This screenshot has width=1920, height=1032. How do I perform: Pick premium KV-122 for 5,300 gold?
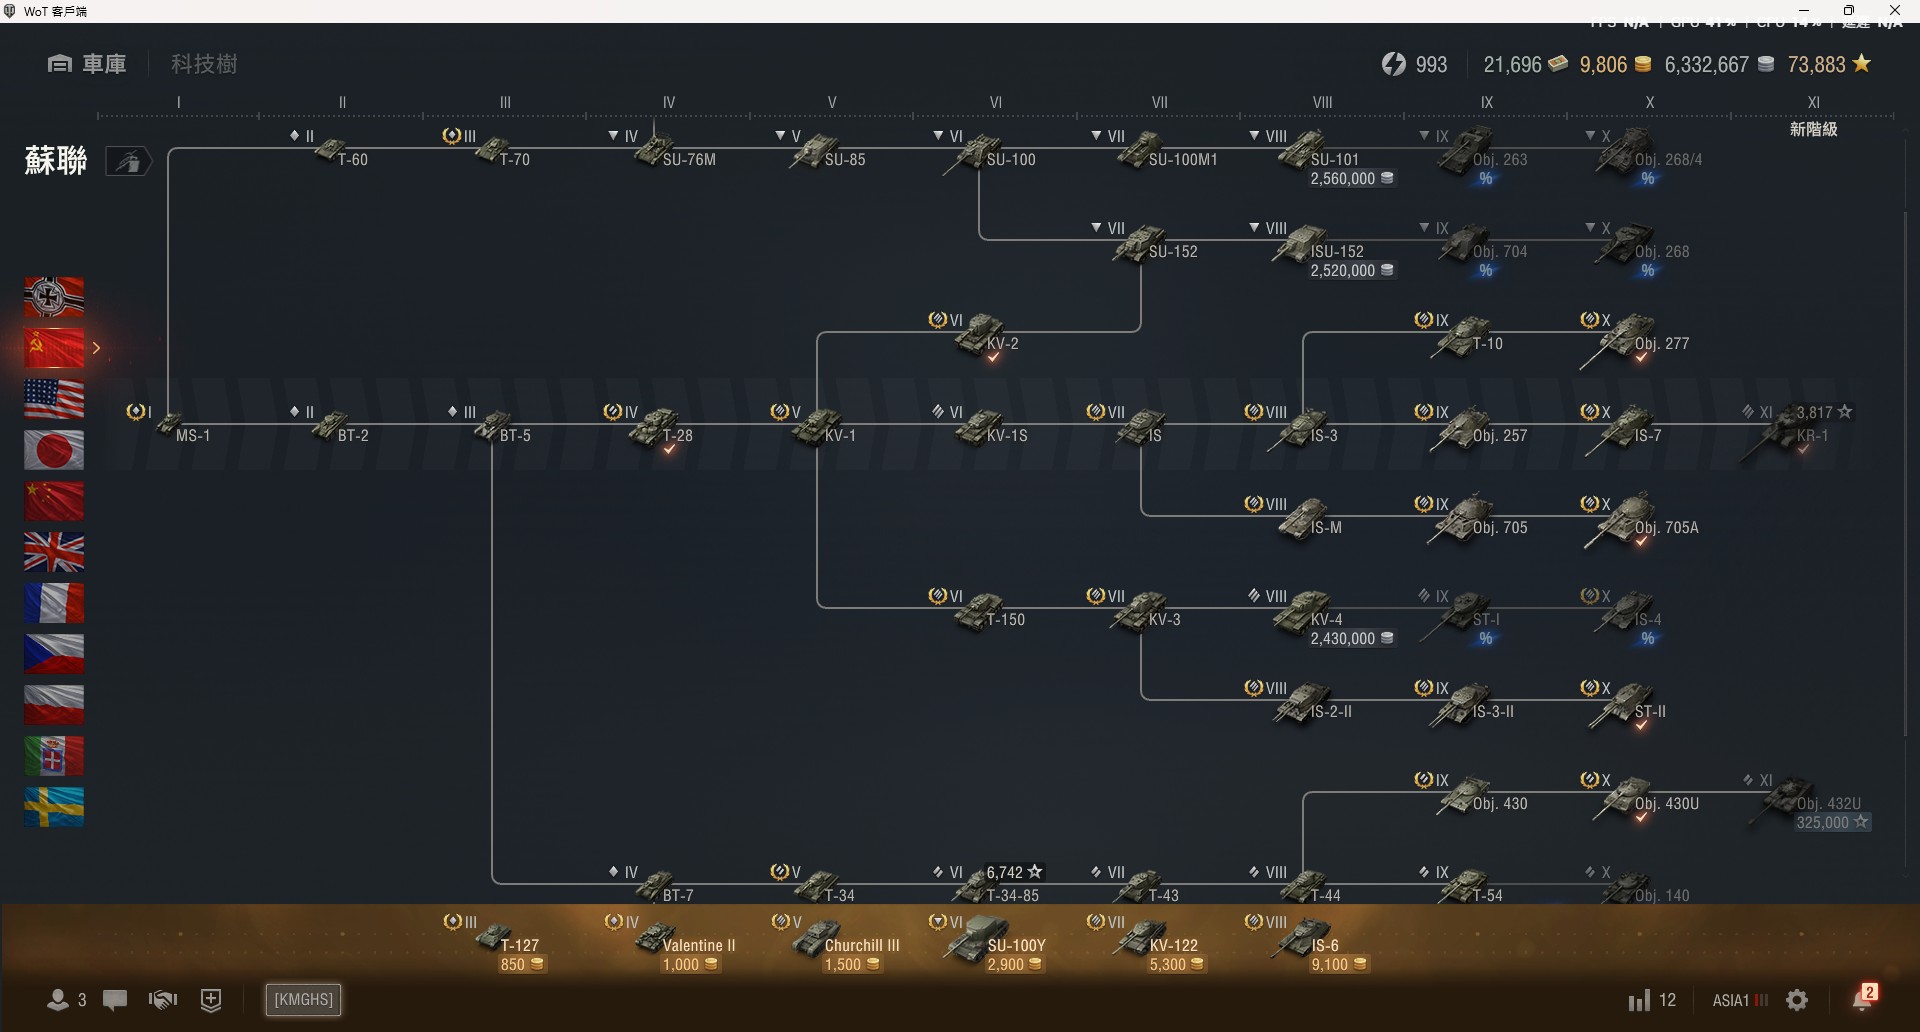point(1148,942)
